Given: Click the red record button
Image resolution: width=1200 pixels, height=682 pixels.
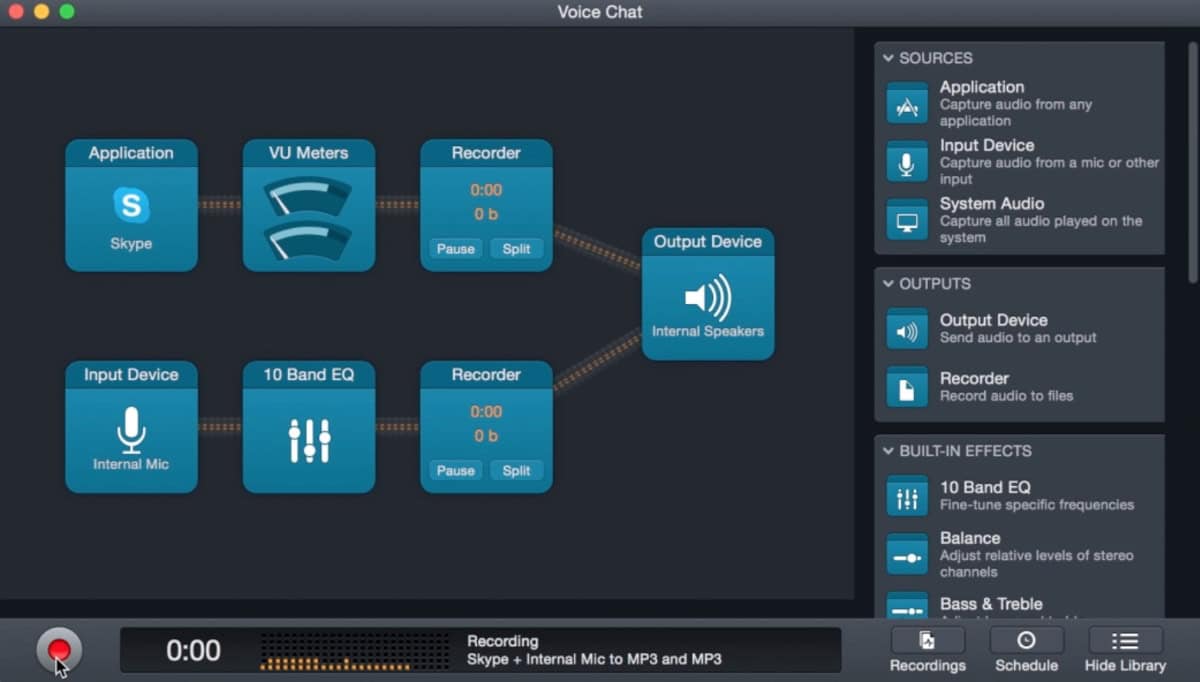Looking at the screenshot, I should click(59, 650).
